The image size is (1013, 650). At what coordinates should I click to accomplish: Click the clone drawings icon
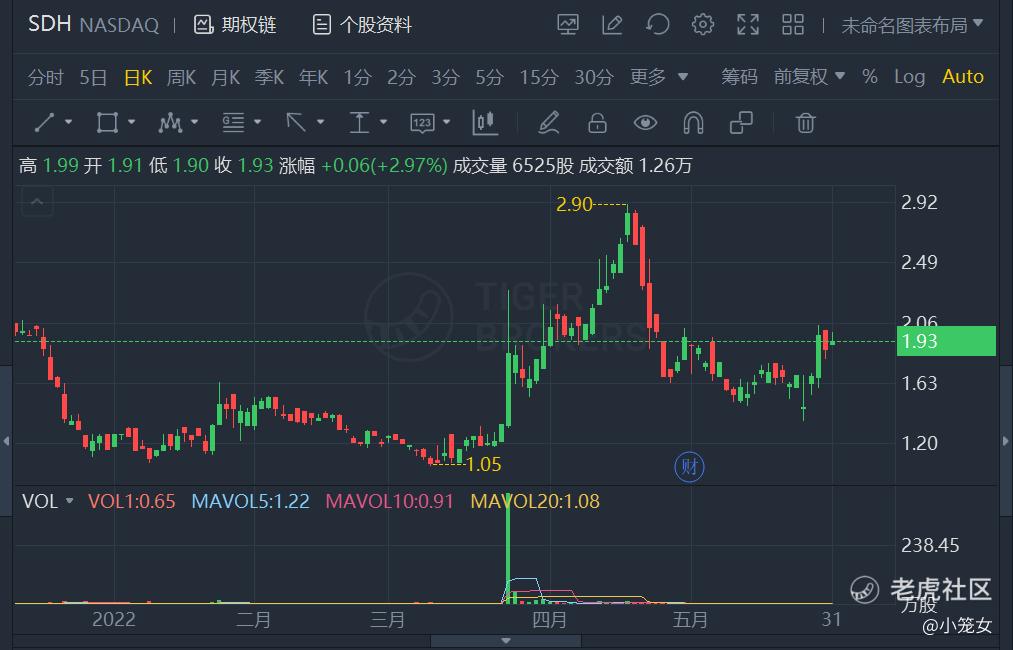point(741,122)
